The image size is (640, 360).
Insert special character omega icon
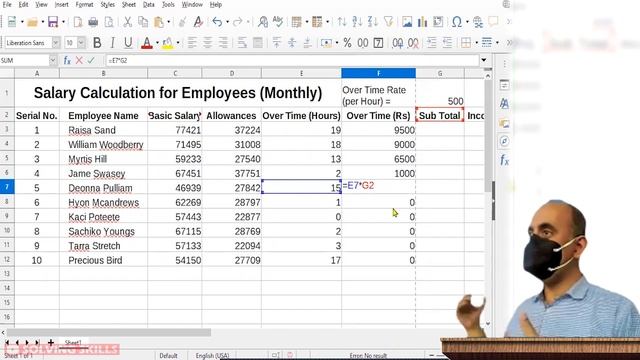click(457, 22)
